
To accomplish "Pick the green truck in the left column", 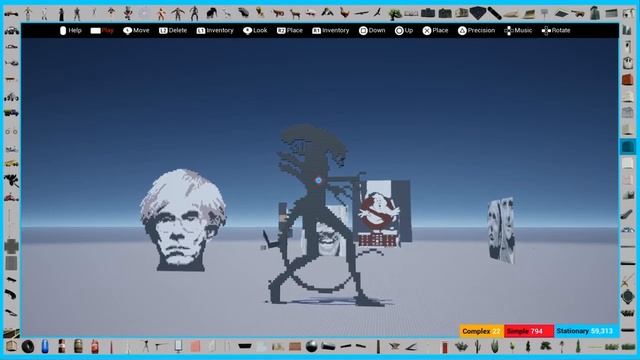I will click(11, 113).
